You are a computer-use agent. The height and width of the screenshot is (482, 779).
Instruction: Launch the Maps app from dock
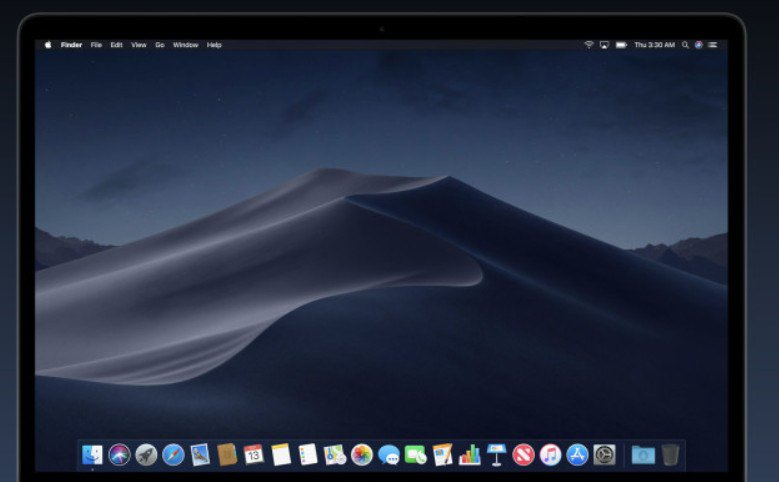click(x=335, y=455)
